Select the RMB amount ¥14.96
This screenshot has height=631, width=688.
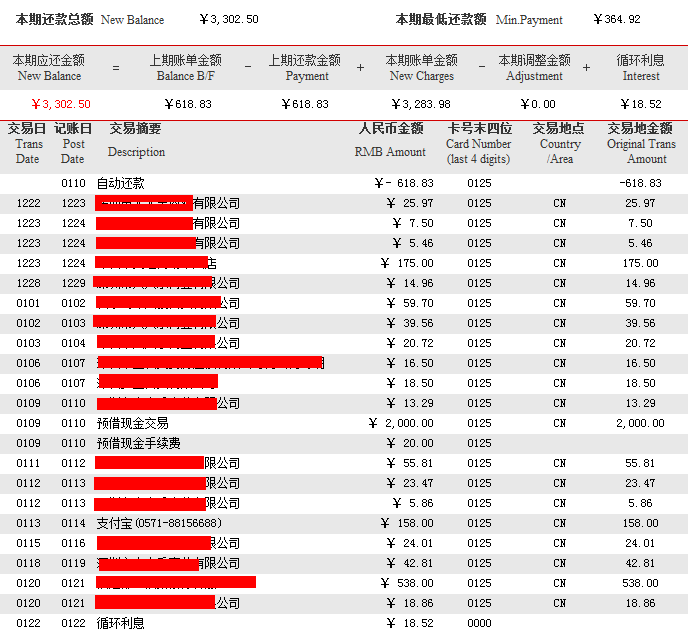(x=410, y=283)
